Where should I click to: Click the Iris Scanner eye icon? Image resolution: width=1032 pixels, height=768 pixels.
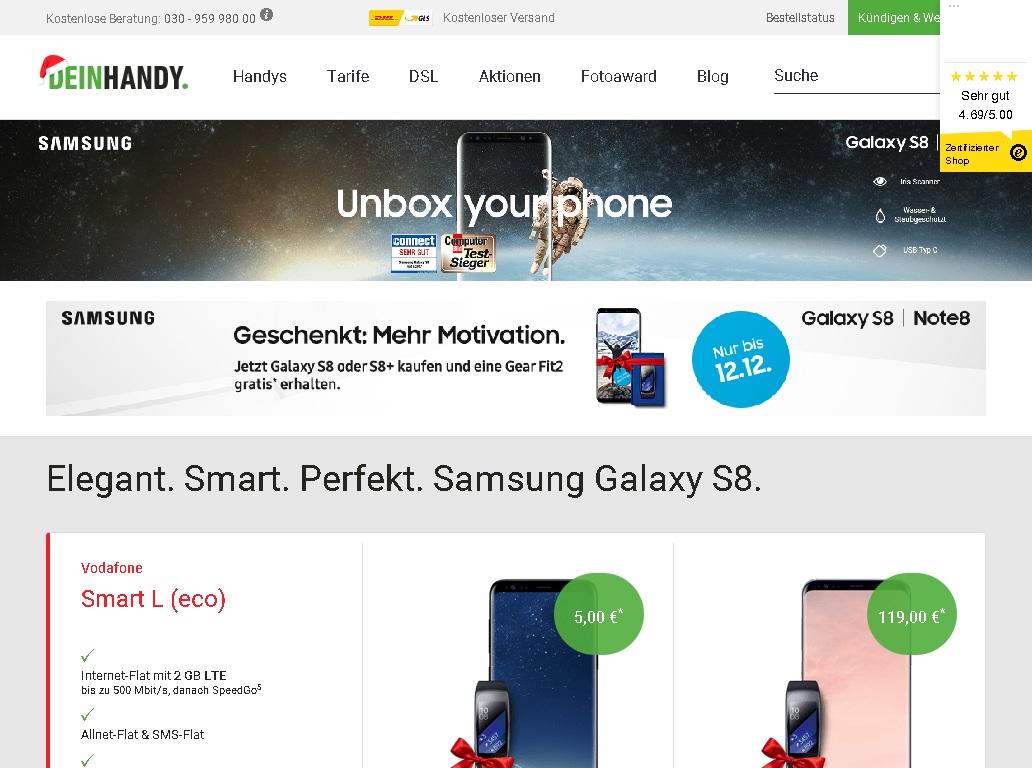[880, 182]
